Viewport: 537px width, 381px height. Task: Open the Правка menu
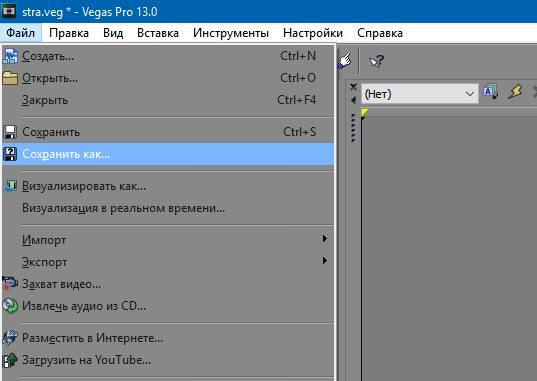coord(69,33)
